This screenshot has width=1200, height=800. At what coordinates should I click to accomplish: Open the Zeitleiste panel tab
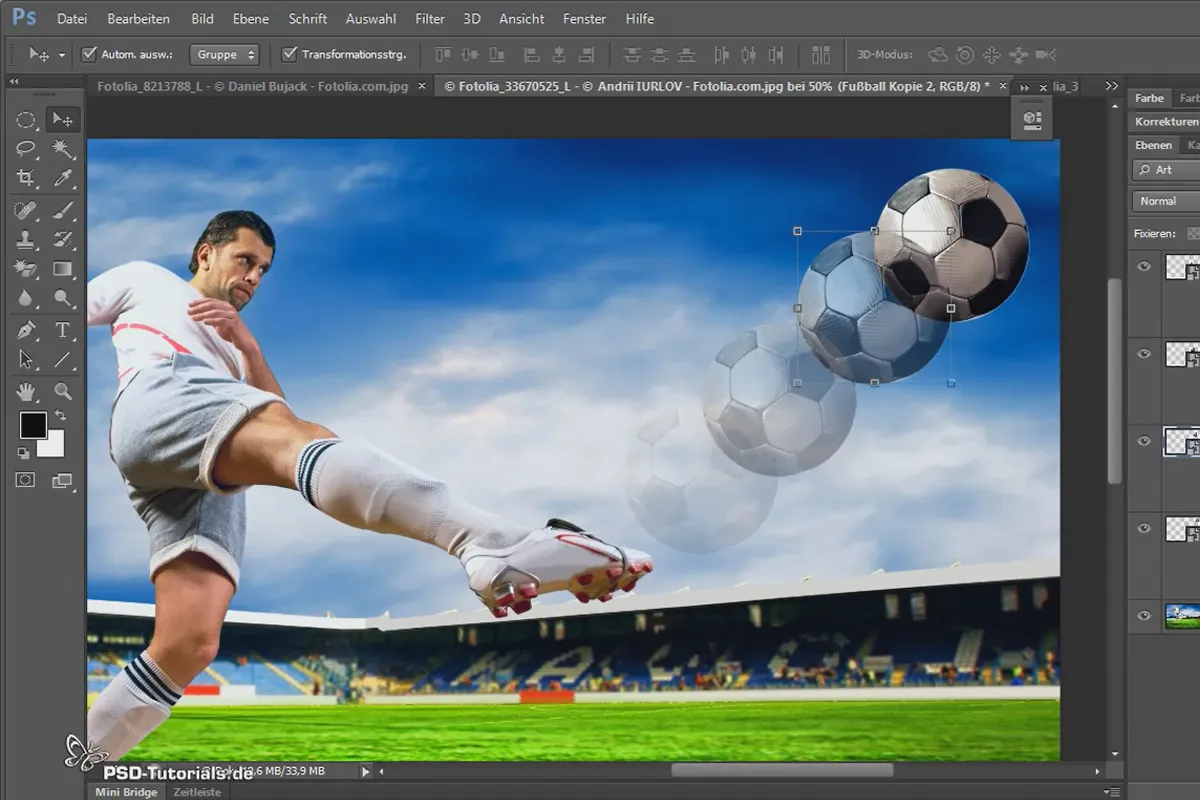[197, 791]
